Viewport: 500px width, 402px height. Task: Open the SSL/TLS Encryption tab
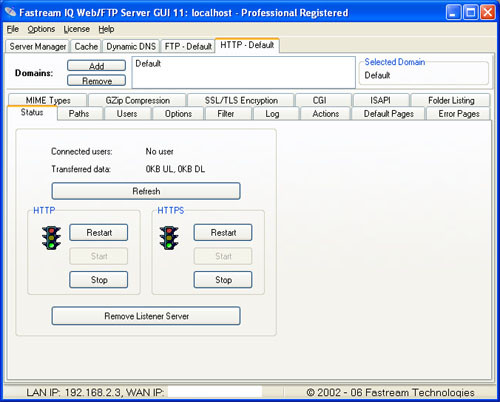point(241,100)
